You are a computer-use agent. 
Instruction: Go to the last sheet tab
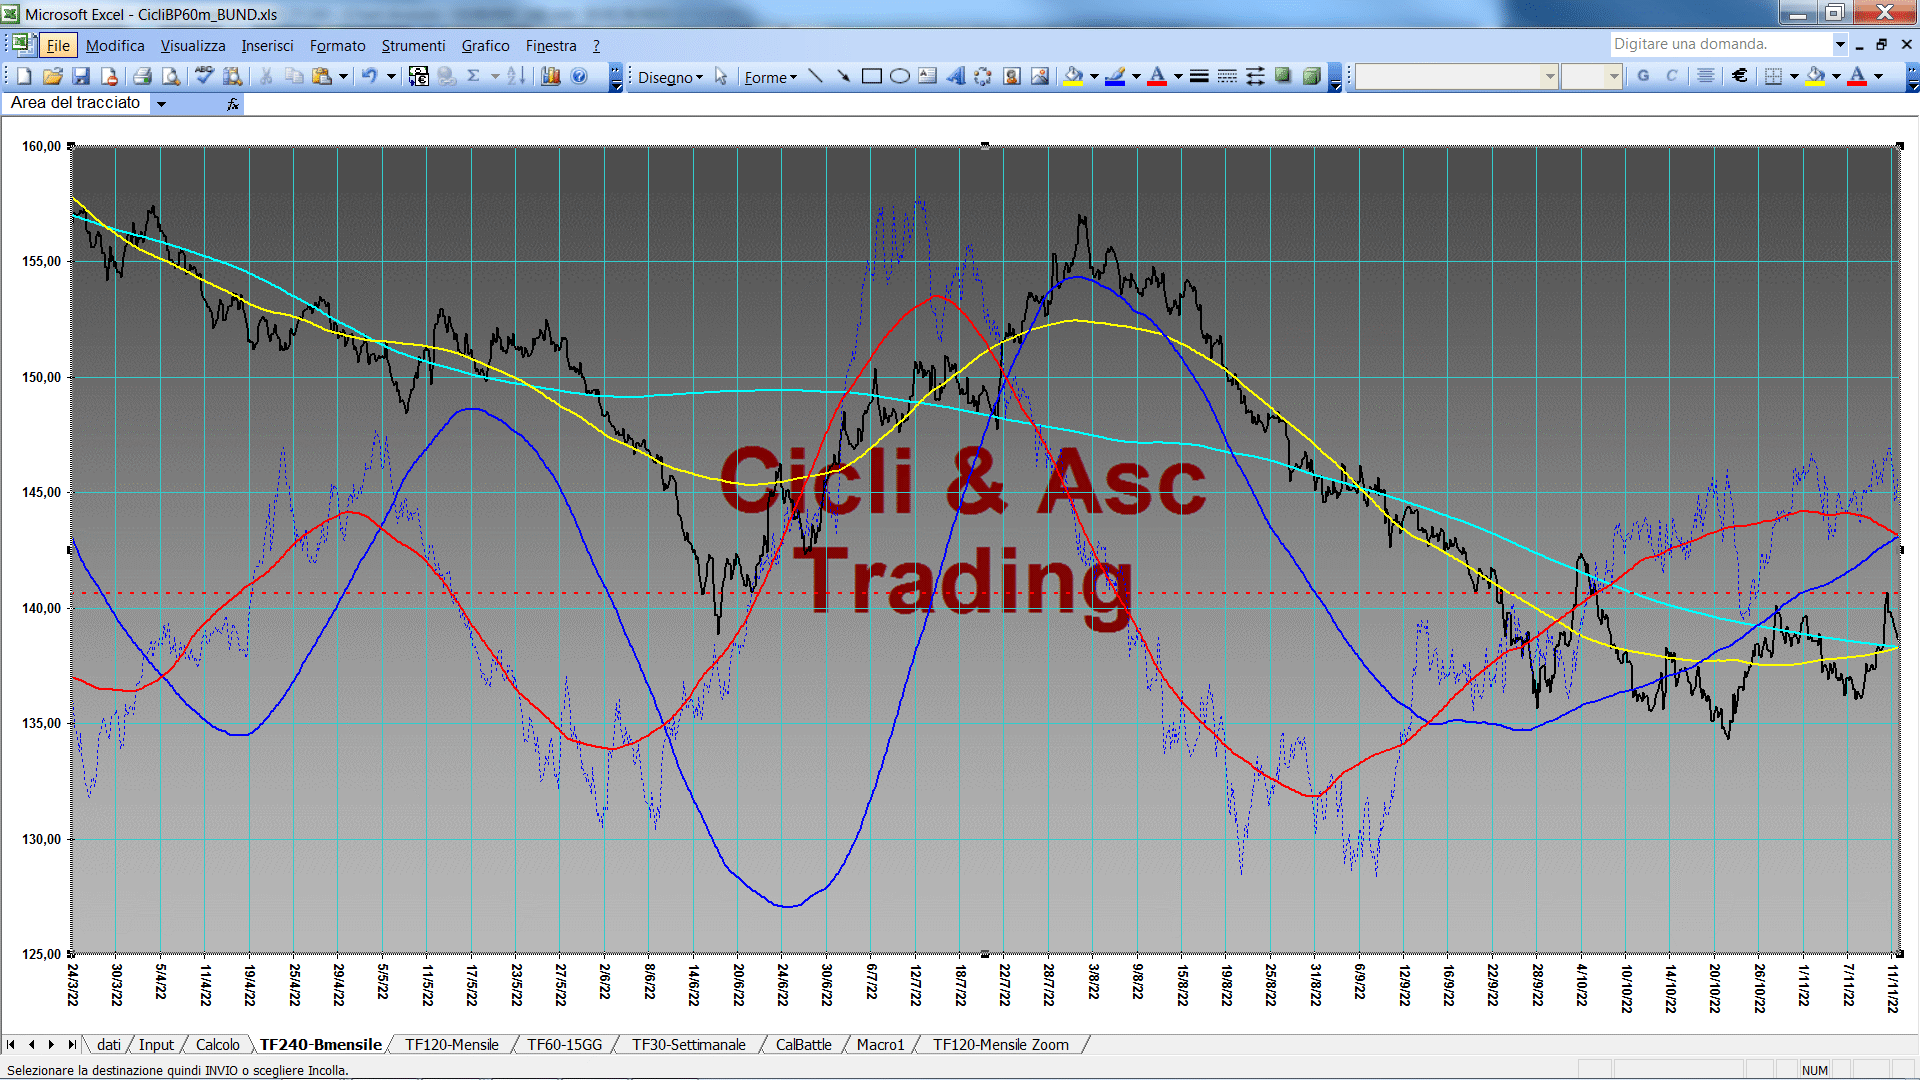[x=71, y=1044]
